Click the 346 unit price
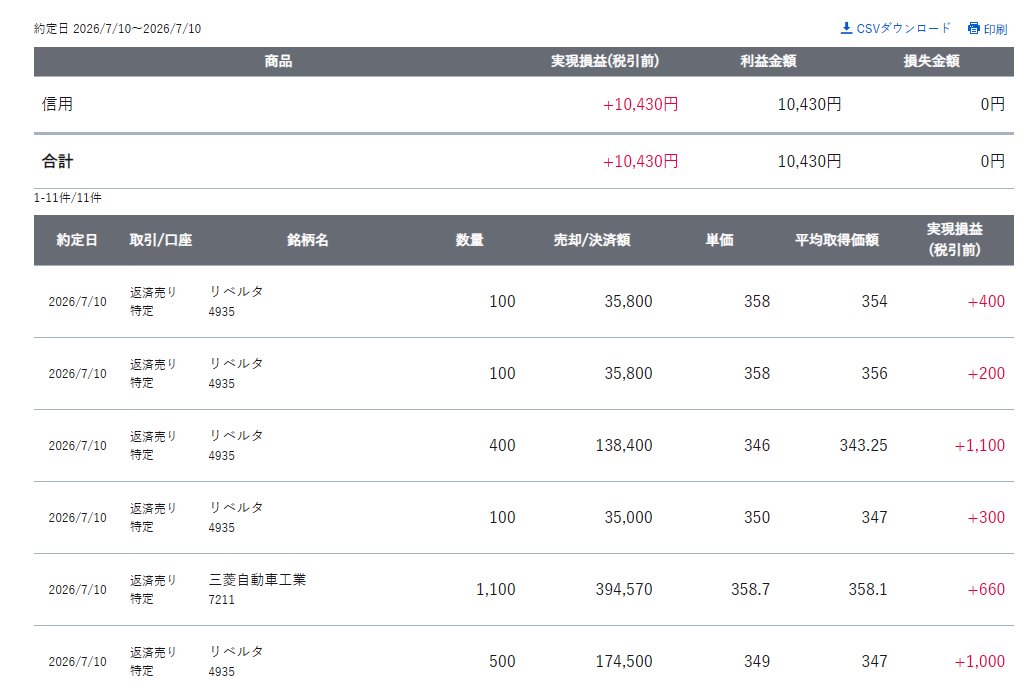Viewport: 1031px width, 695px height. 757,445
